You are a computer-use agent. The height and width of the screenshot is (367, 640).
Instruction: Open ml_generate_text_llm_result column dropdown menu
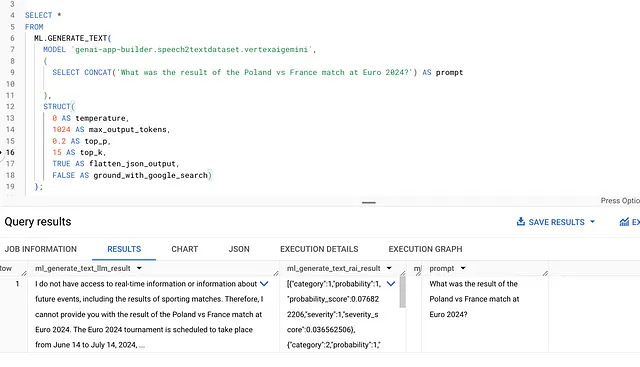139,268
